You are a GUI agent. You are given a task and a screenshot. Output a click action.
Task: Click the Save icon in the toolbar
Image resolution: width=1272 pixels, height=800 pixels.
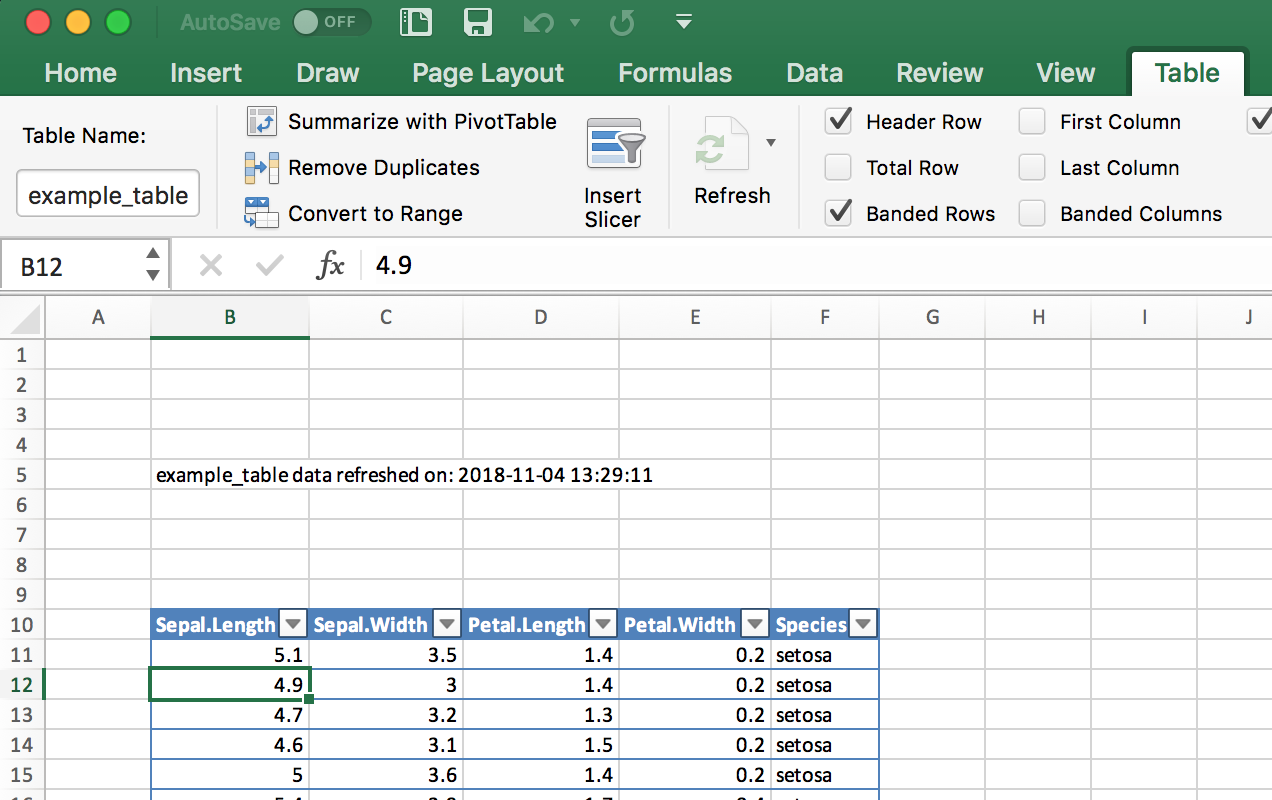tap(477, 22)
